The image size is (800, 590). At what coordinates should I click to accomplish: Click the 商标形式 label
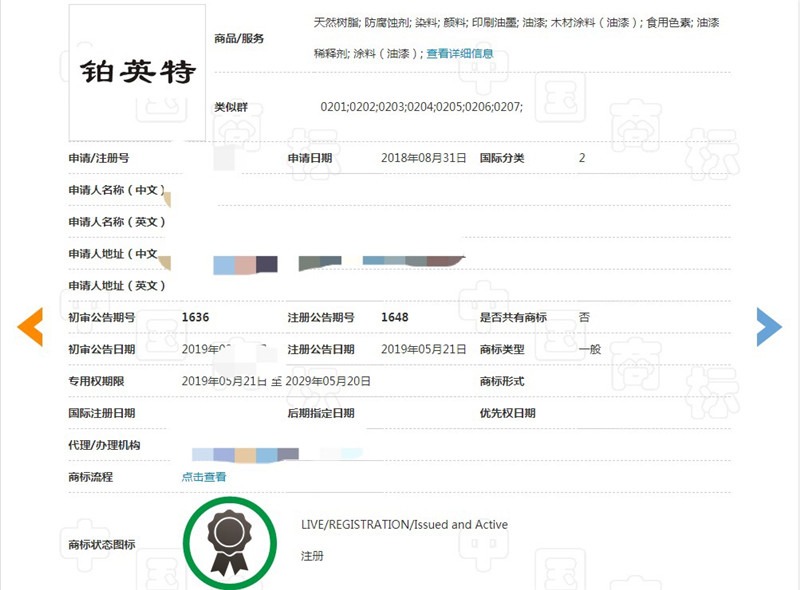(502, 381)
